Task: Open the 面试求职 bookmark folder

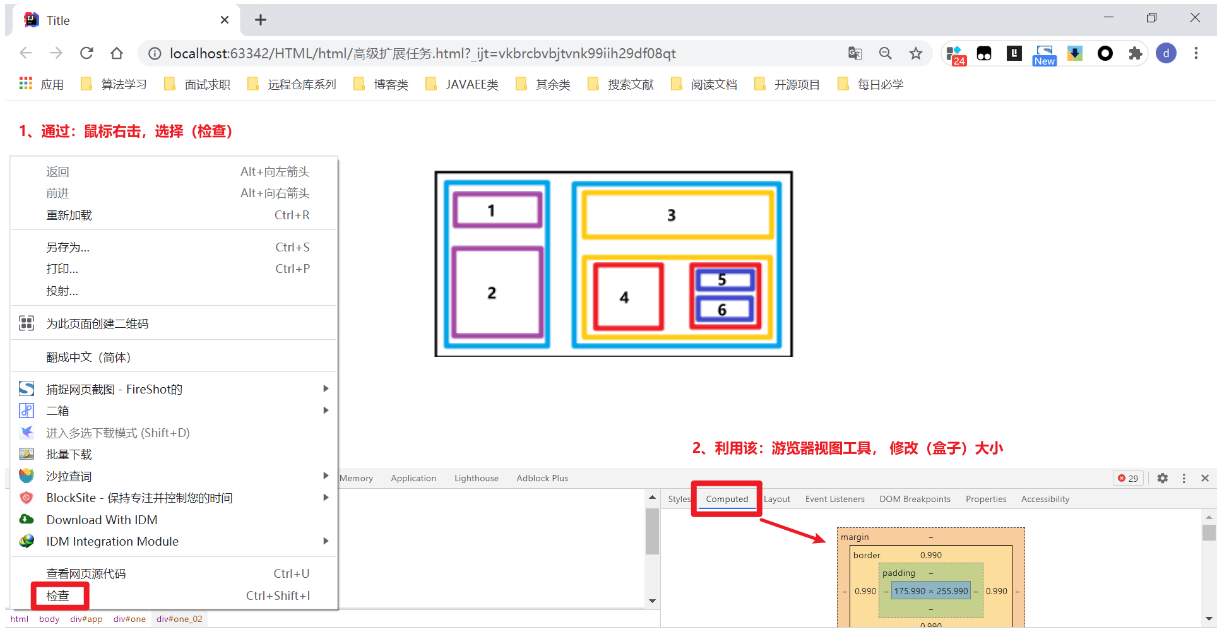Action: (197, 84)
